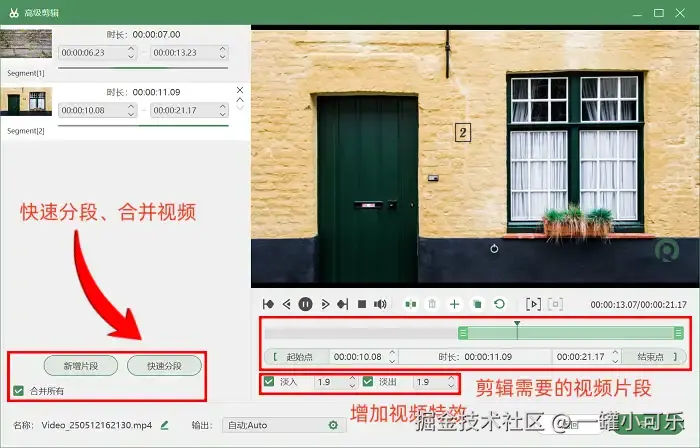Decrease timeline end time 00:00:21.17 stepper
The height and width of the screenshot is (448, 700).
point(615,361)
